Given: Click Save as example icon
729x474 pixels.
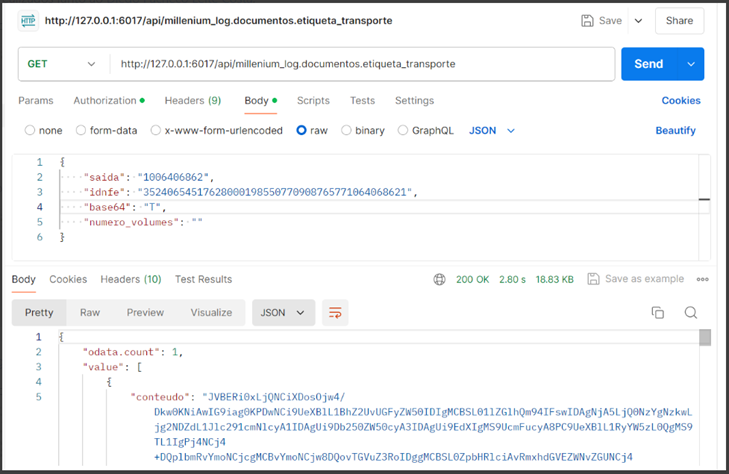Looking at the screenshot, I should (593, 279).
